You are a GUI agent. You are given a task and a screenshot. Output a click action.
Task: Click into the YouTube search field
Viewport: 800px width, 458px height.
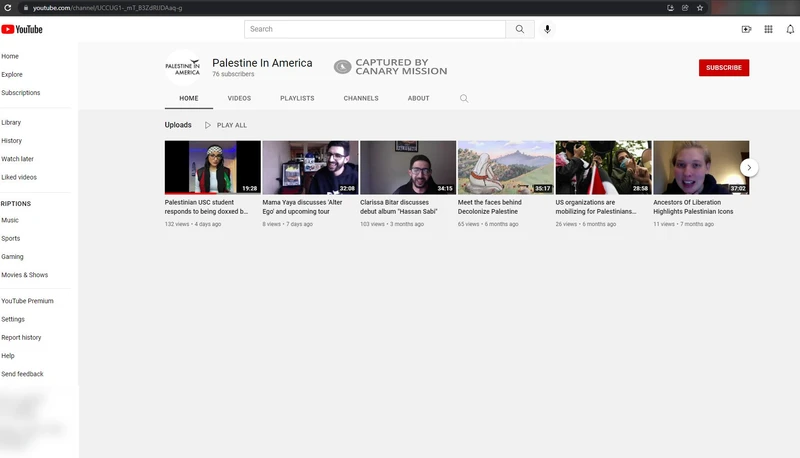[x=375, y=29]
